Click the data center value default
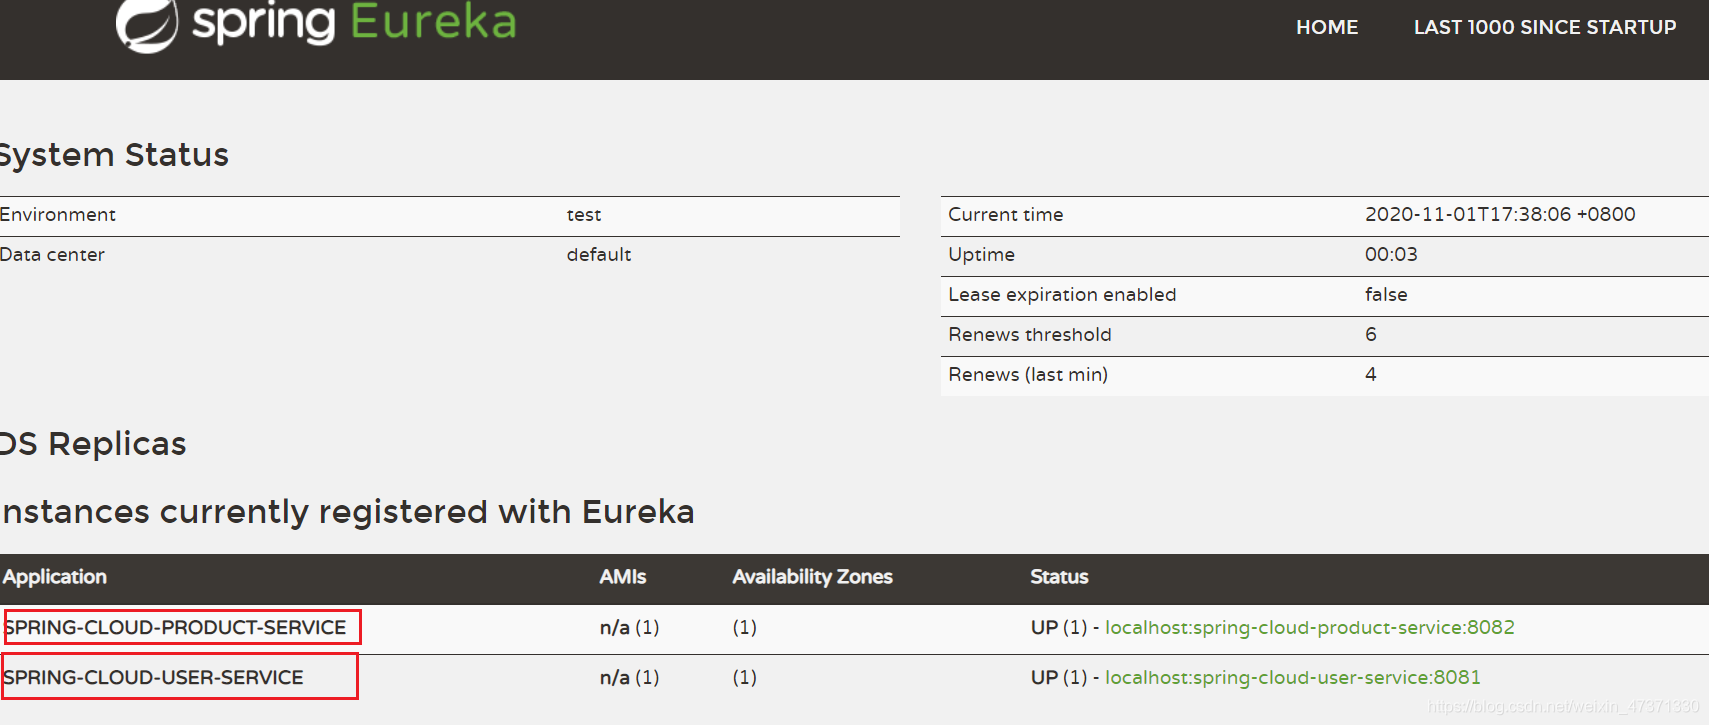 point(599,255)
